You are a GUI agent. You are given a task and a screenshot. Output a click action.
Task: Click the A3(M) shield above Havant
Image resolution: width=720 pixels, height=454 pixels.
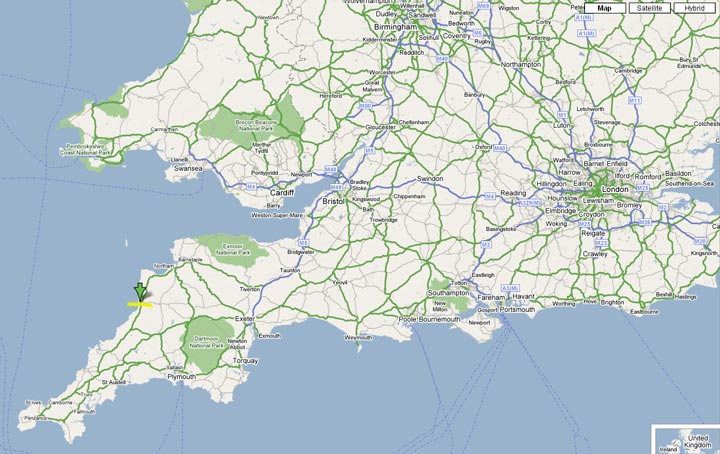coord(510,288)
